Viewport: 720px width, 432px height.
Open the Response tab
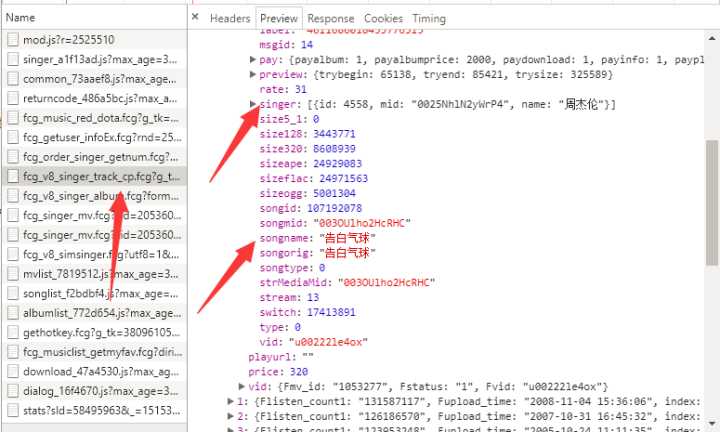click(331, 18)
